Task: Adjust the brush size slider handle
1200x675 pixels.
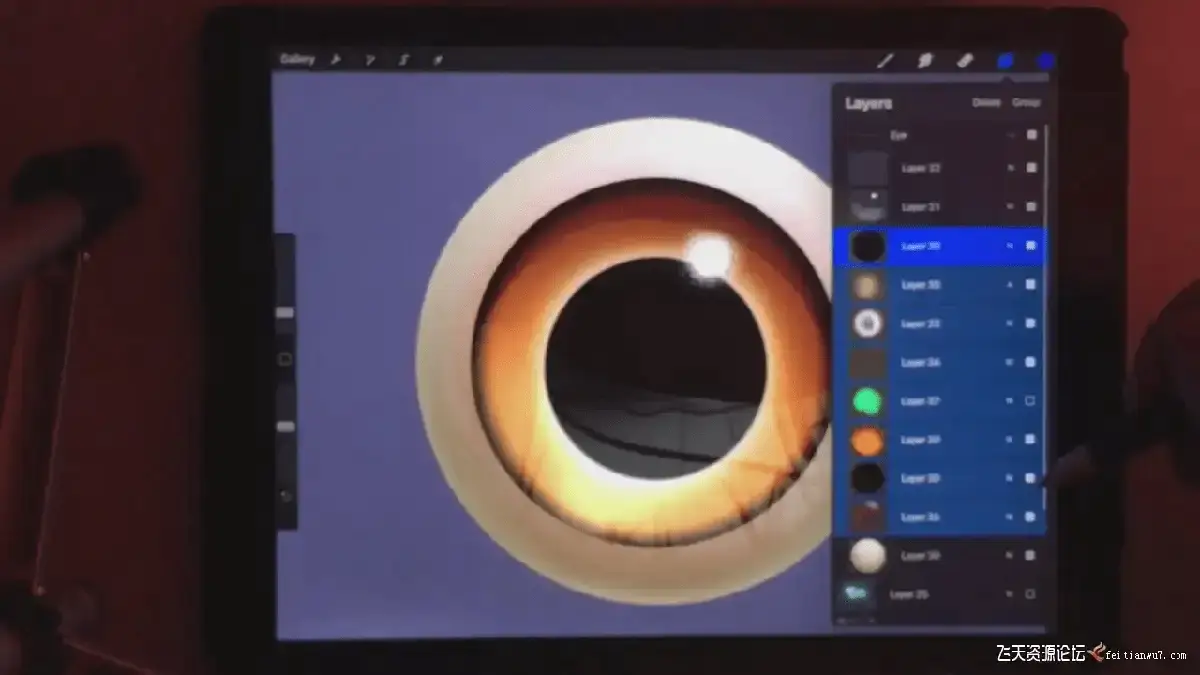Action: coord(285,312)
